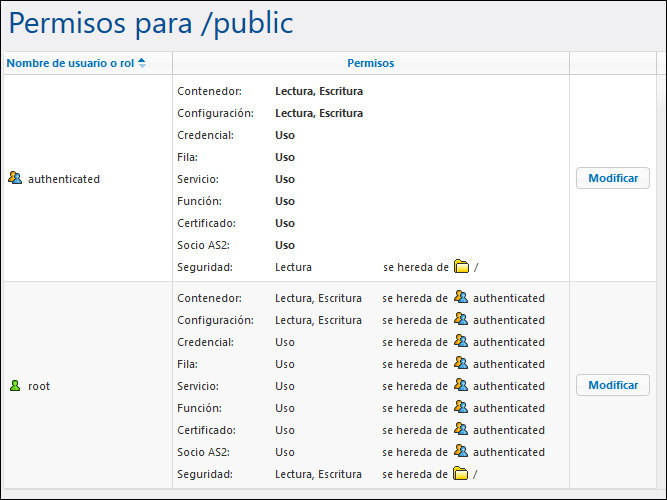Click Modificar button for authenticated

(613, 178)
